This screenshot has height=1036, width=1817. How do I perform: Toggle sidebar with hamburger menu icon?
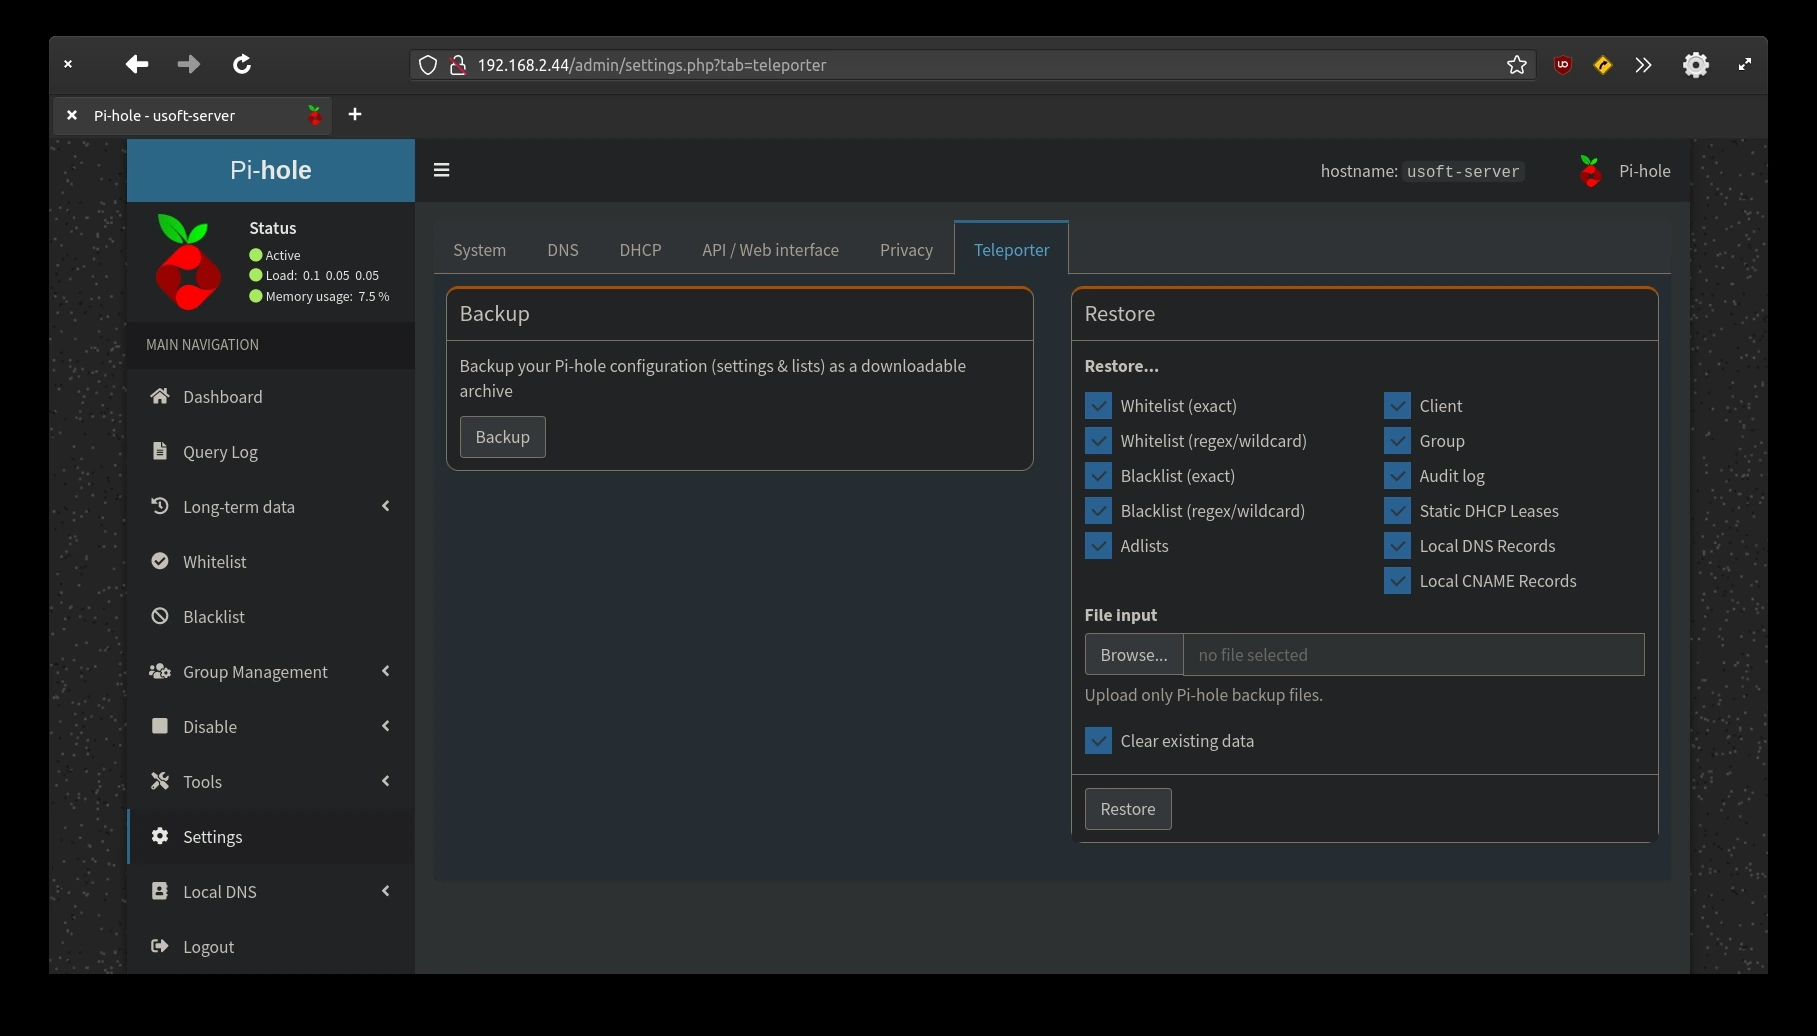click(x=441, y=170)
